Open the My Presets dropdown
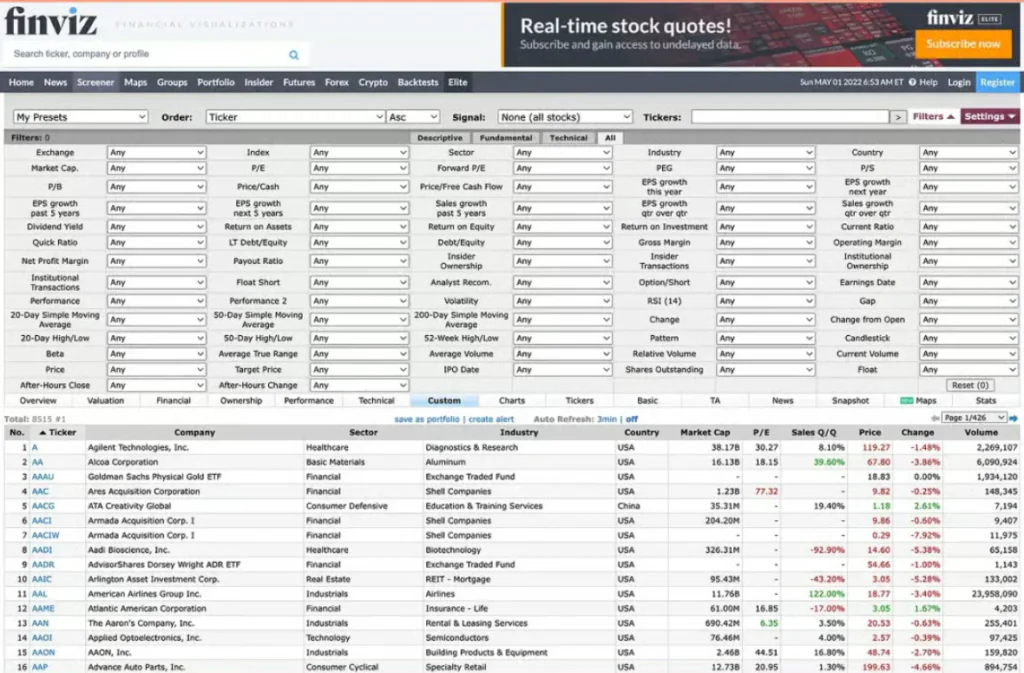 point(80,117)
